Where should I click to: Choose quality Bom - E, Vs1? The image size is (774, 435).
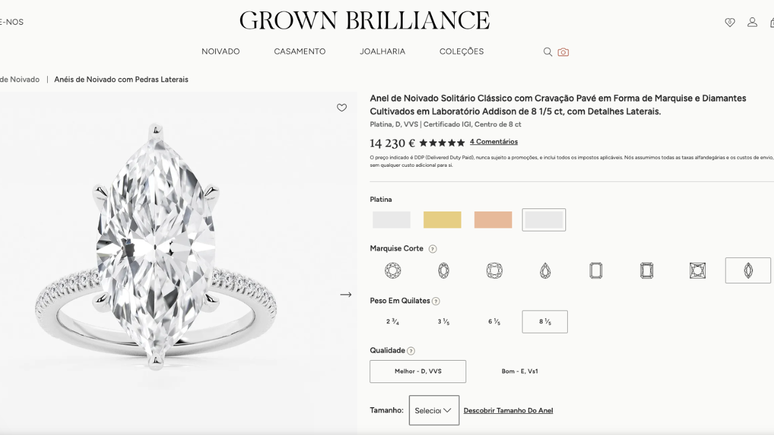(x=520, y=371)
